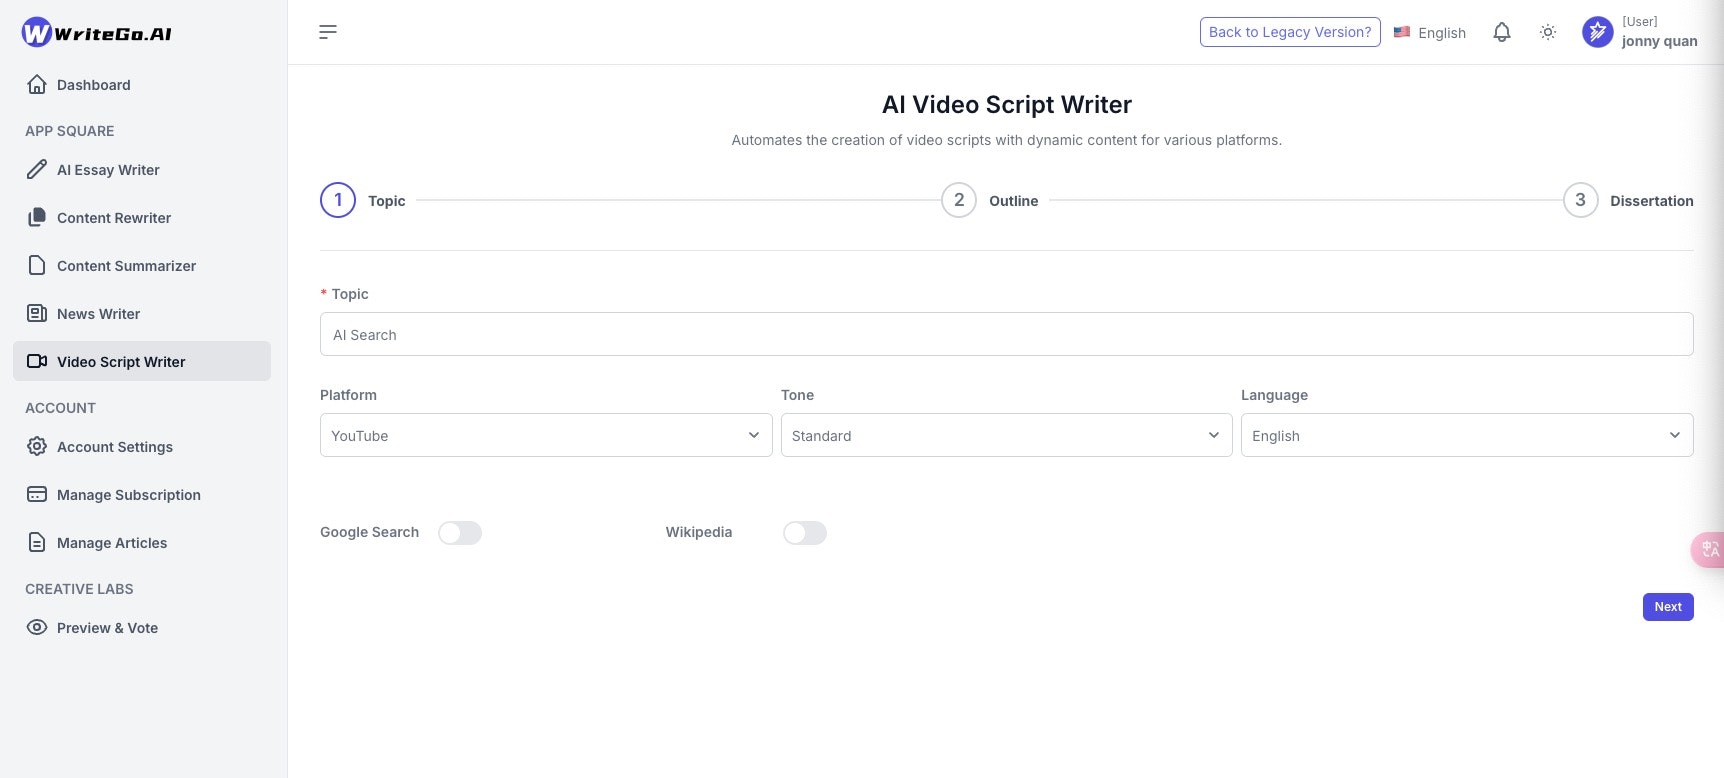Click the CREATIVE LABS section label
The image size is (1724, 778).
[79, 589]
